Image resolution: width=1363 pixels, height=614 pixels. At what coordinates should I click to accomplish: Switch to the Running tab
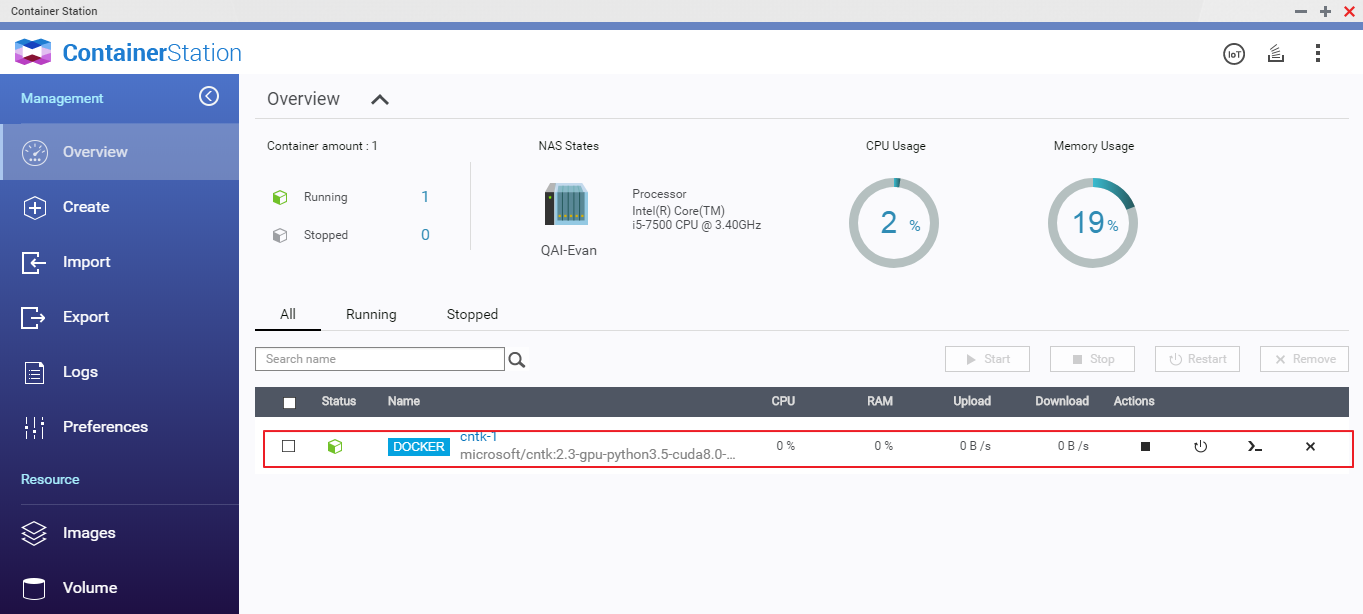click(371, 314)
